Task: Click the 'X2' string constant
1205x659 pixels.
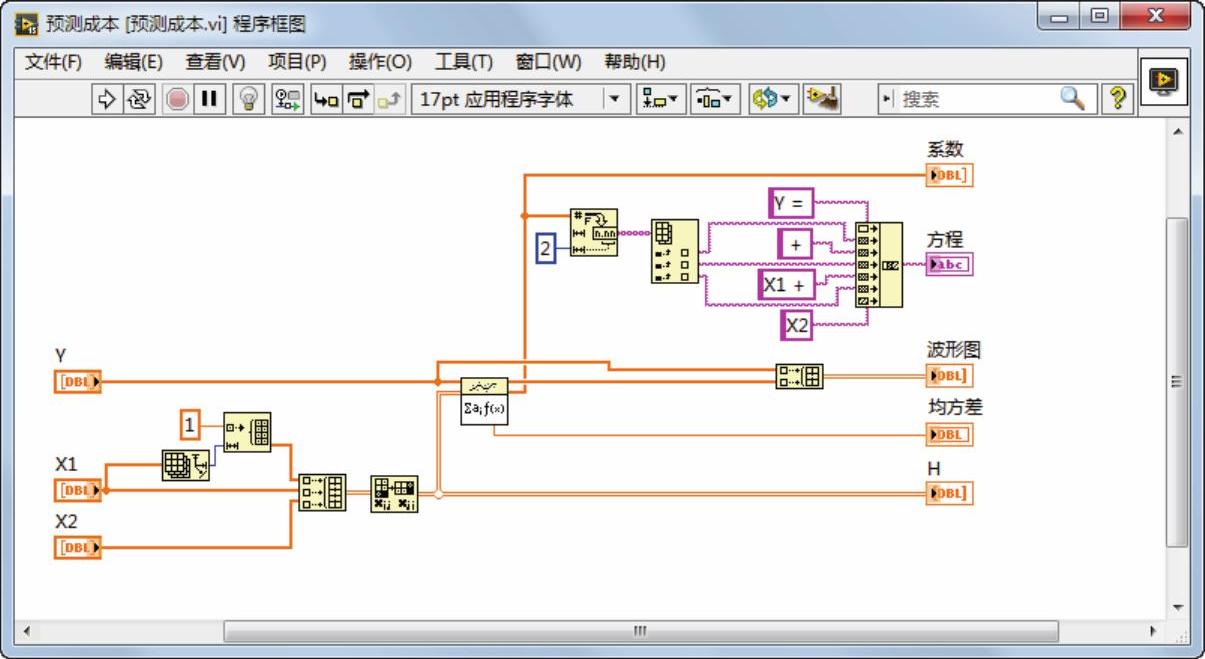Action: [797, 325]
